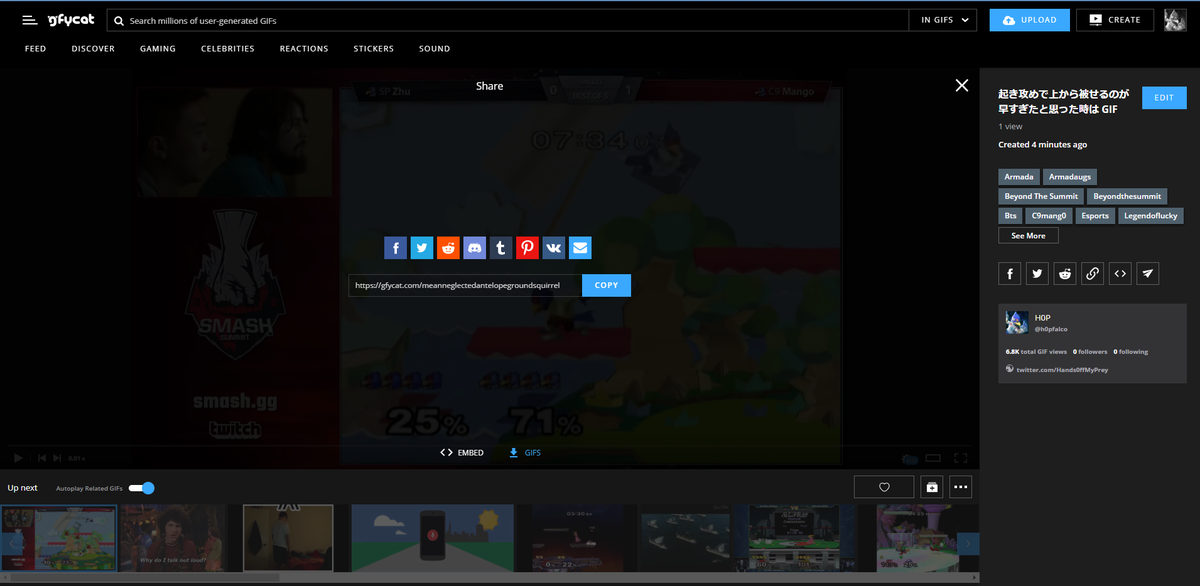Click the EDIT button
Image resolution: width=1200 pixels, height=586 pixels.
pyautogui.click(x=1164, y=98)
